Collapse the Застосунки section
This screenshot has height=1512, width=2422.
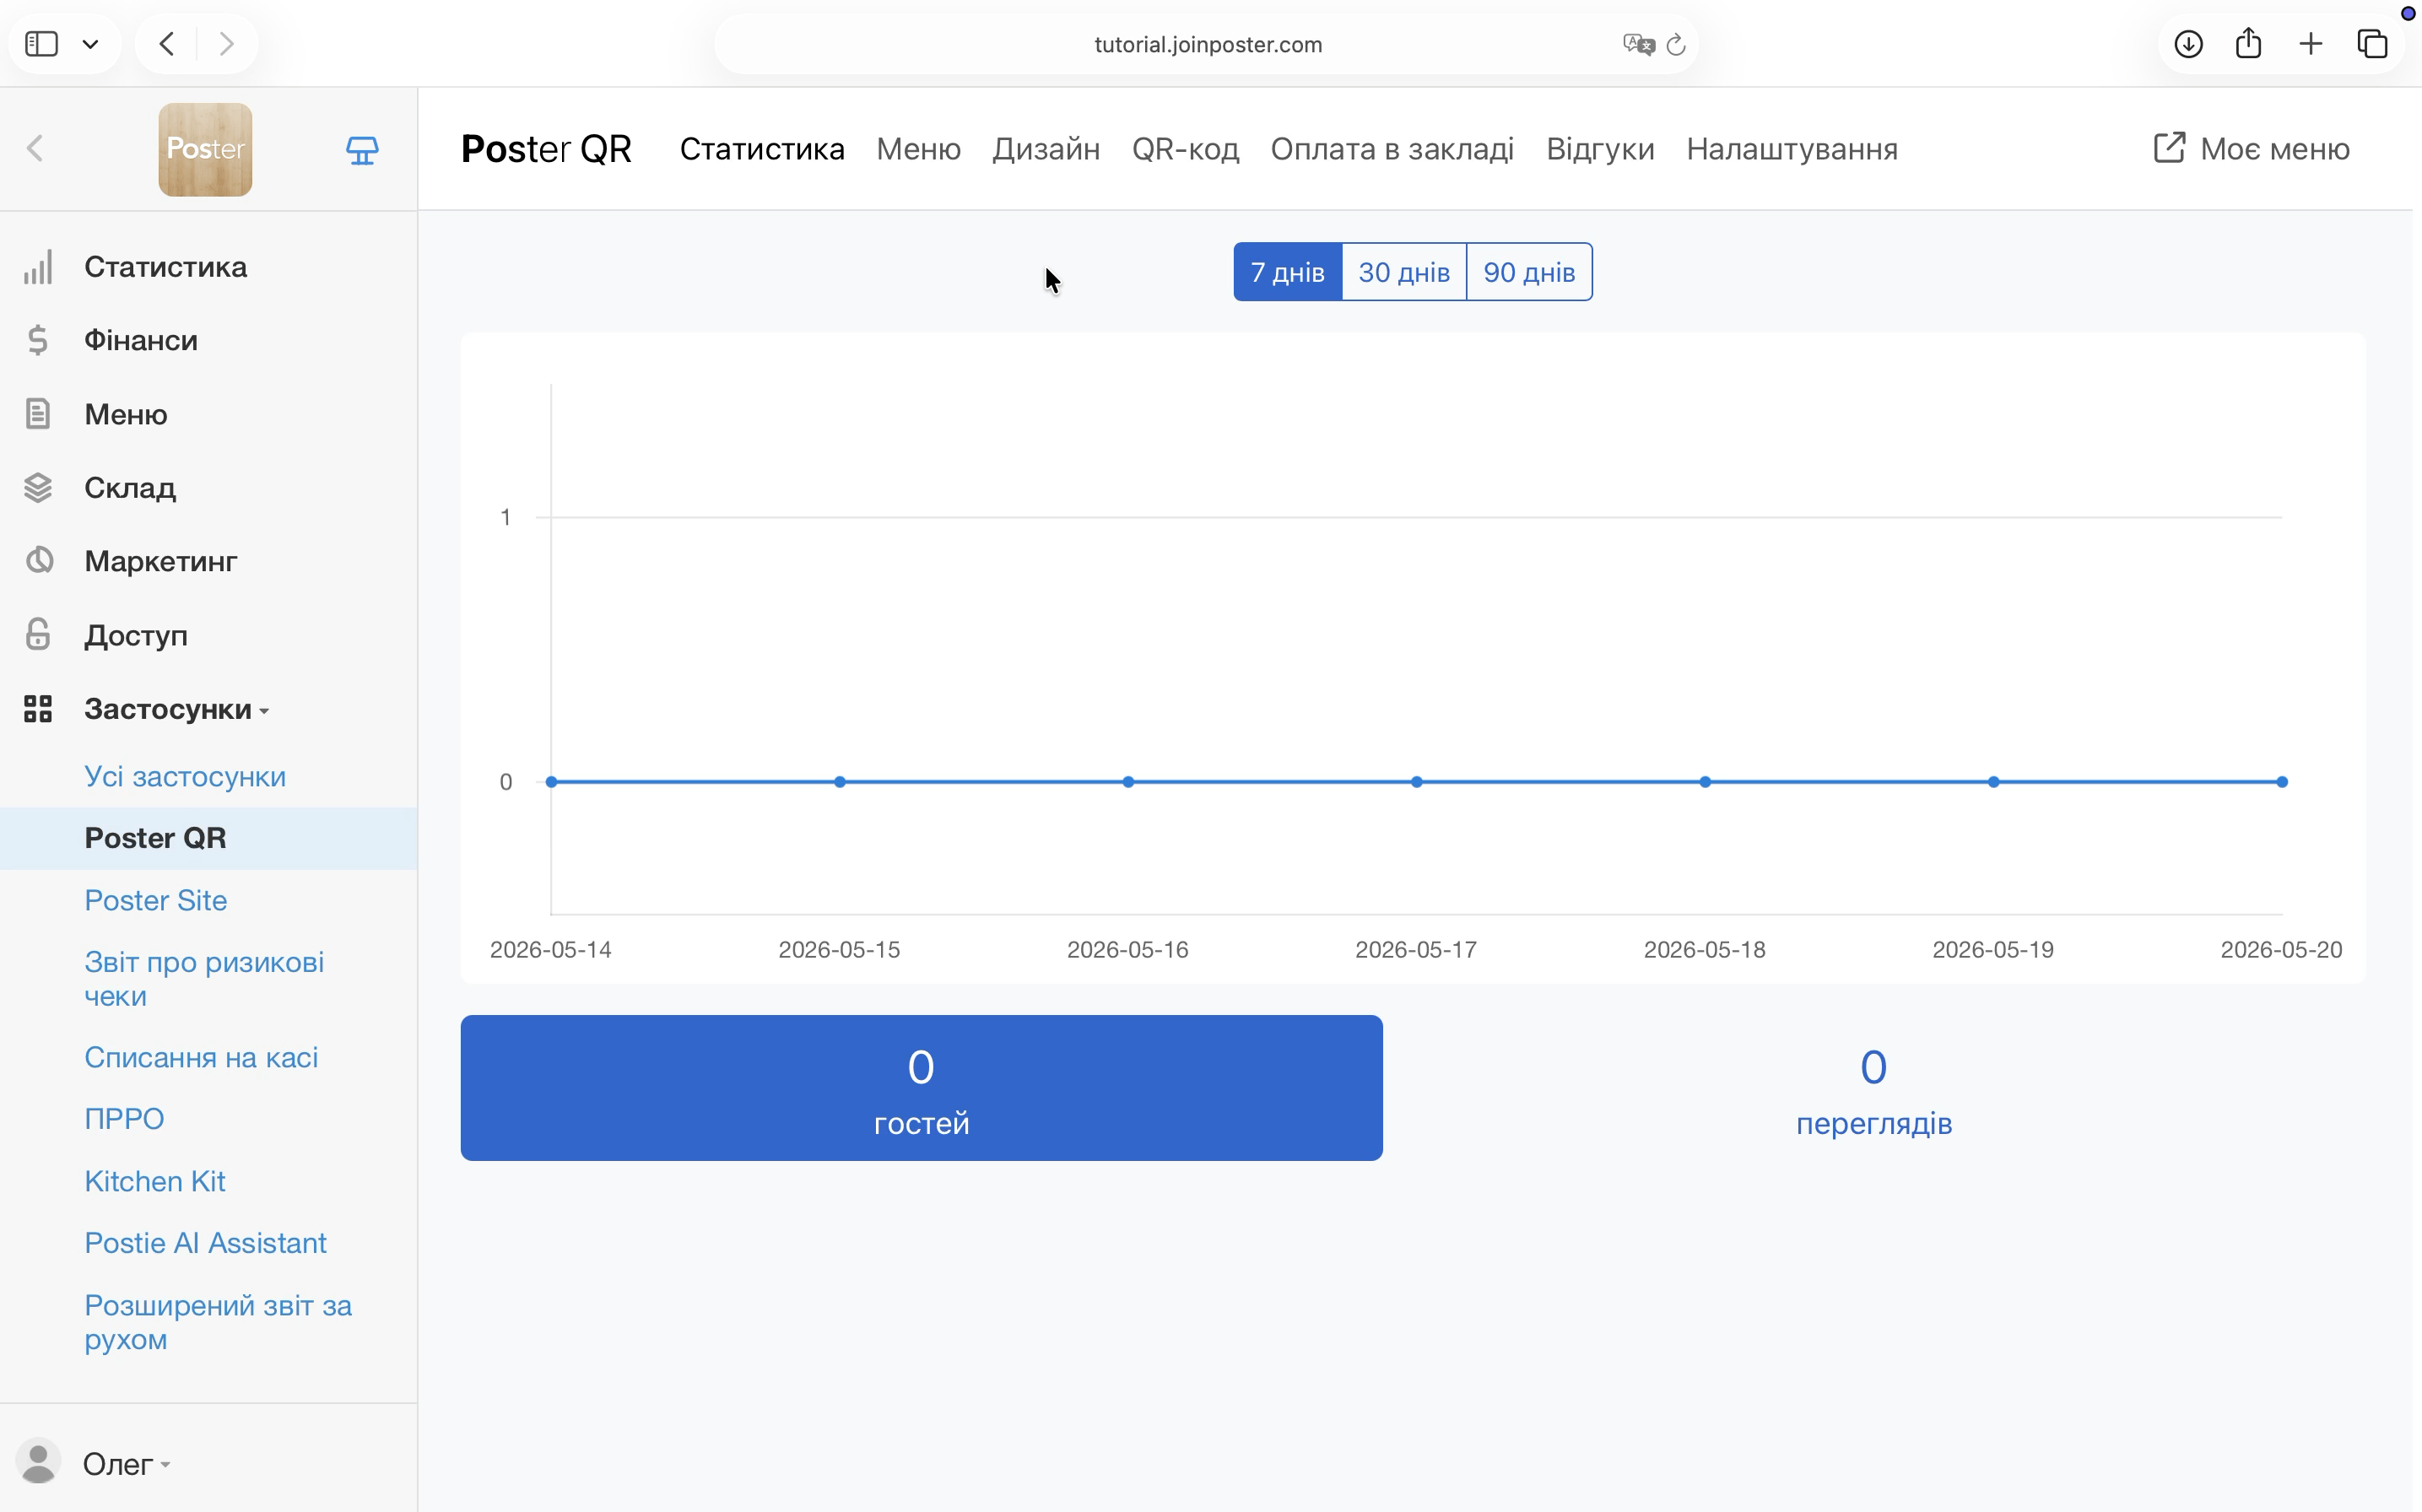coord(177,709)
